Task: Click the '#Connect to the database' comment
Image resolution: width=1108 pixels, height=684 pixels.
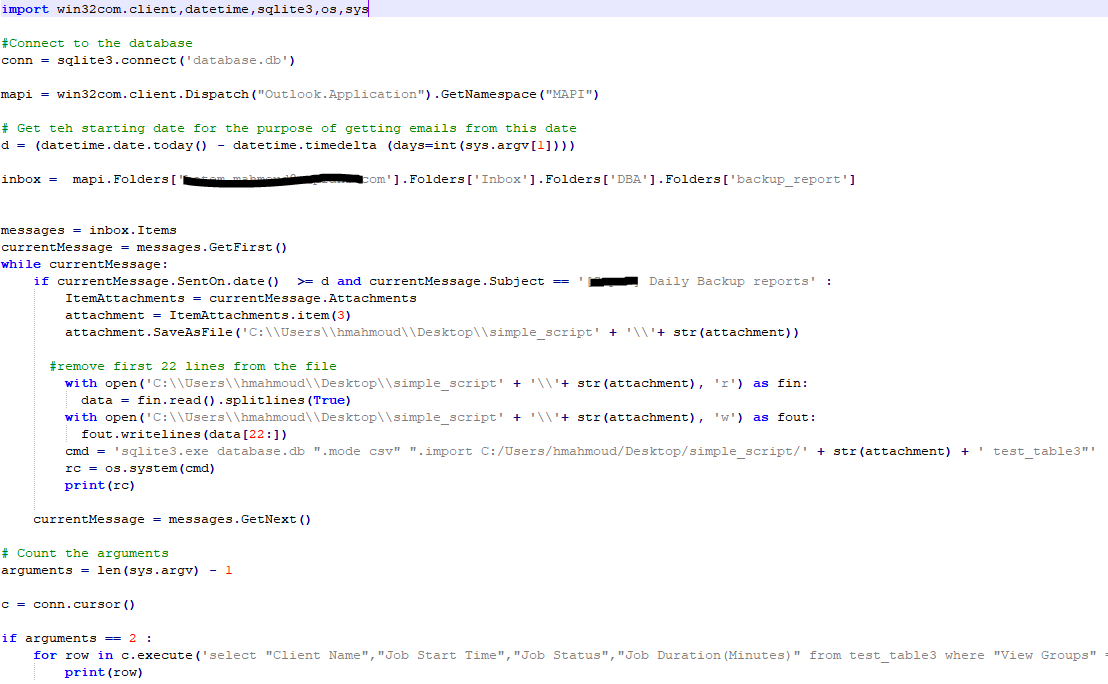Action: [97, 43]
